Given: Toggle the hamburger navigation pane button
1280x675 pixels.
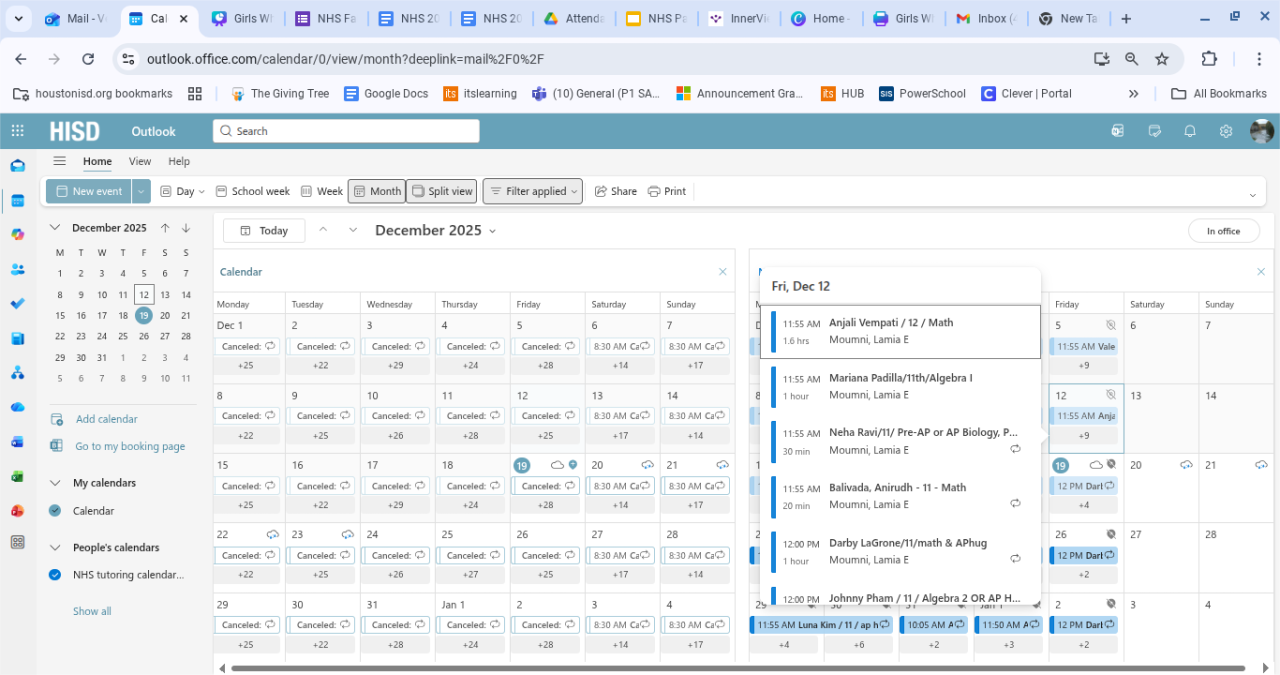Looking at the screenshot, I should [x=60, y=161].
